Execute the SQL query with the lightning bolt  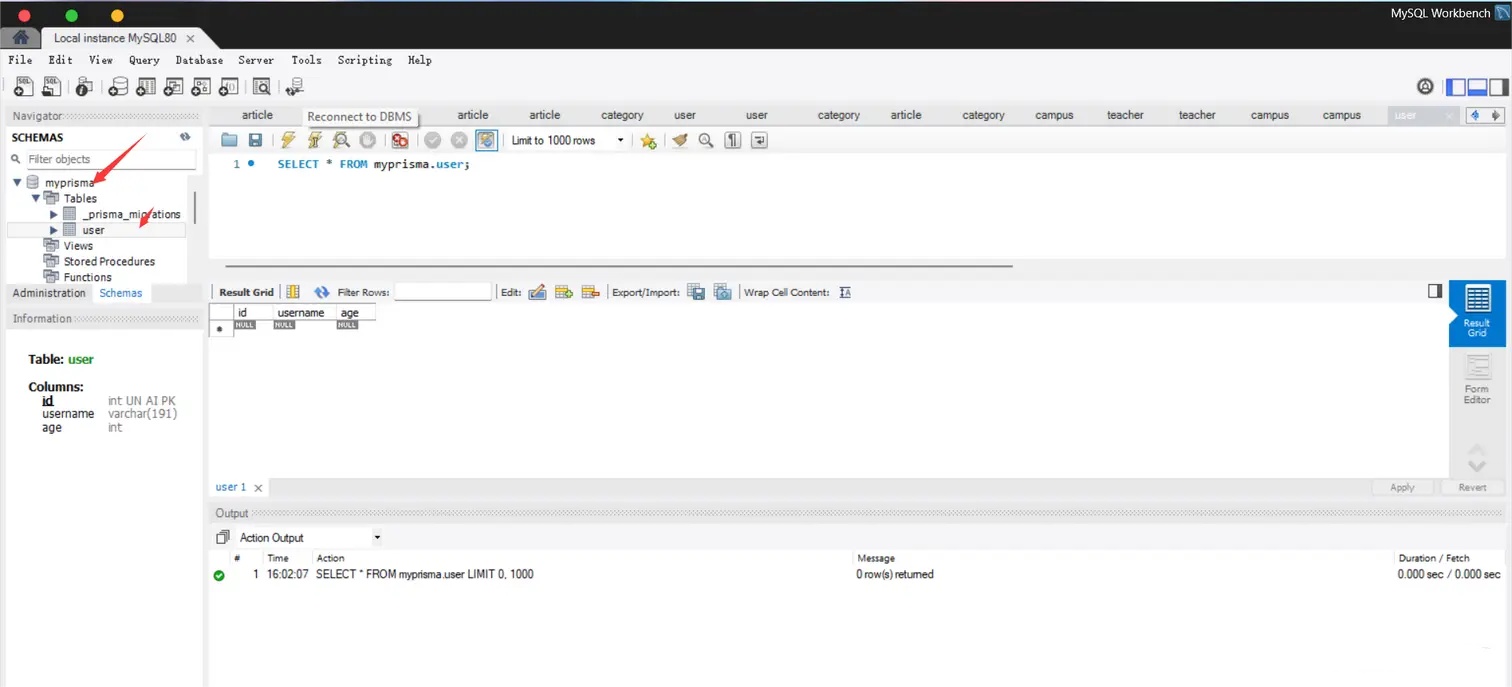point(288,141)
